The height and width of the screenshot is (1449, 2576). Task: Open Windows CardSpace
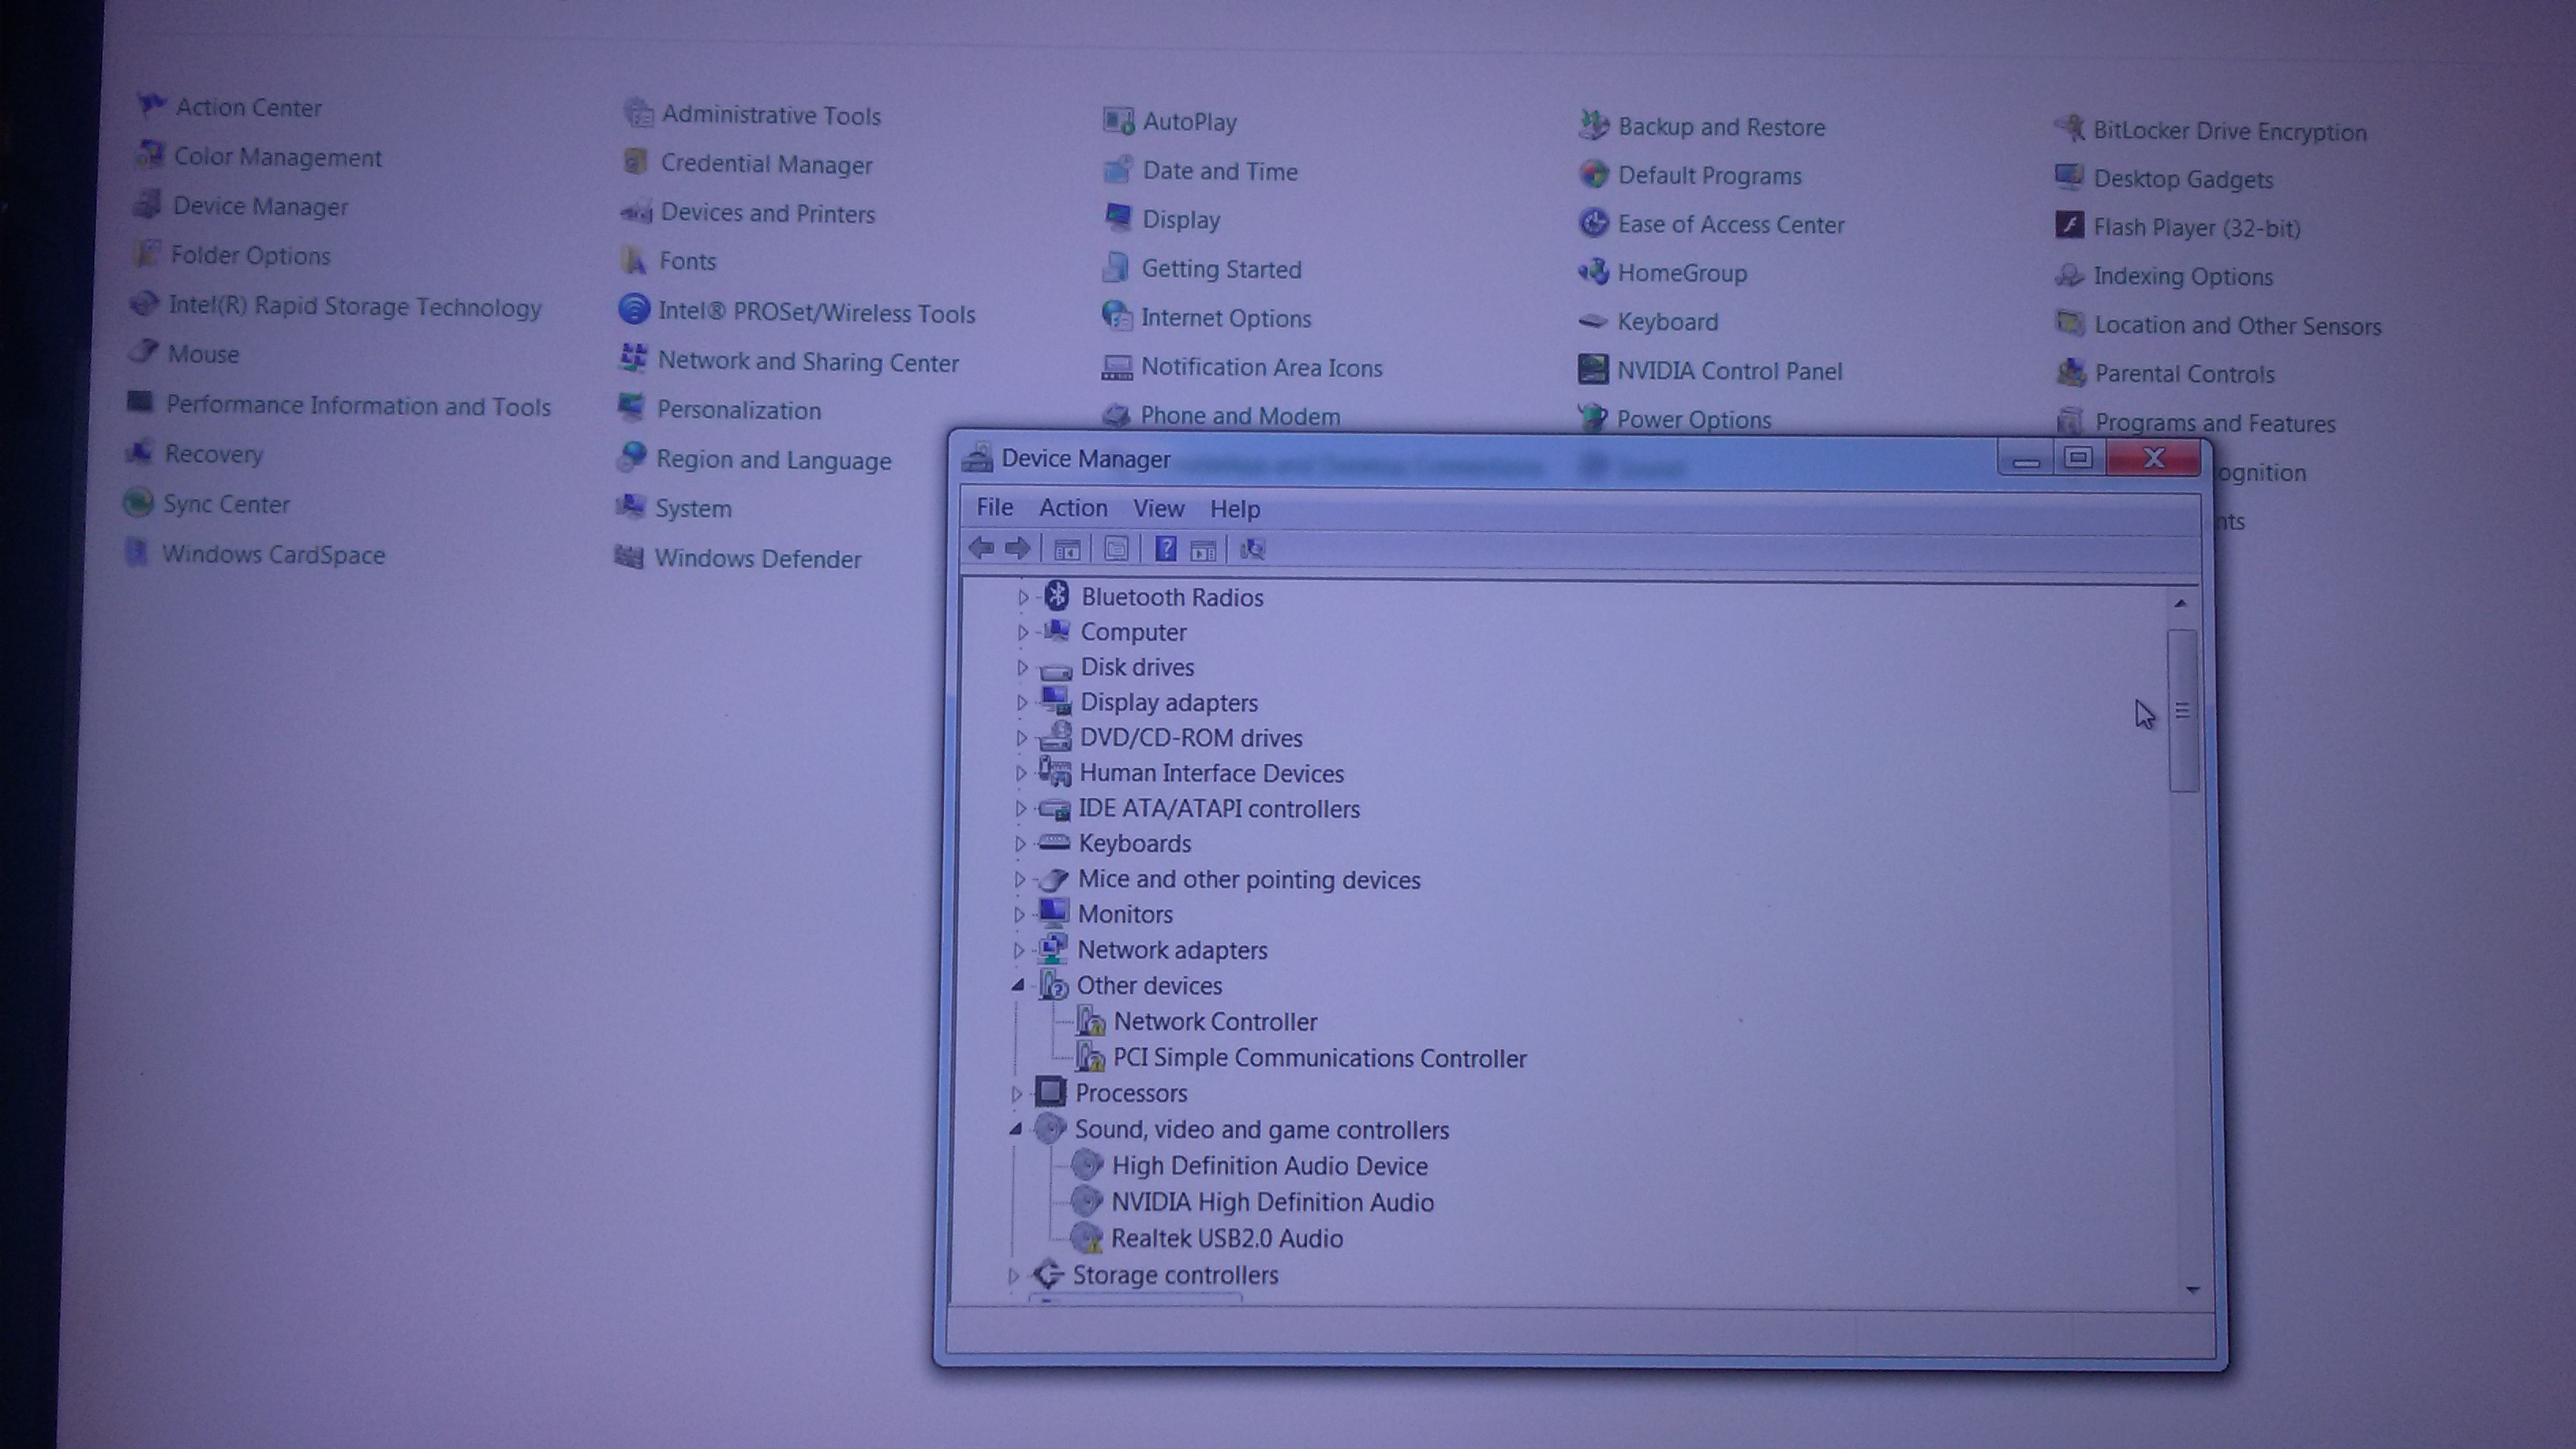273,554
